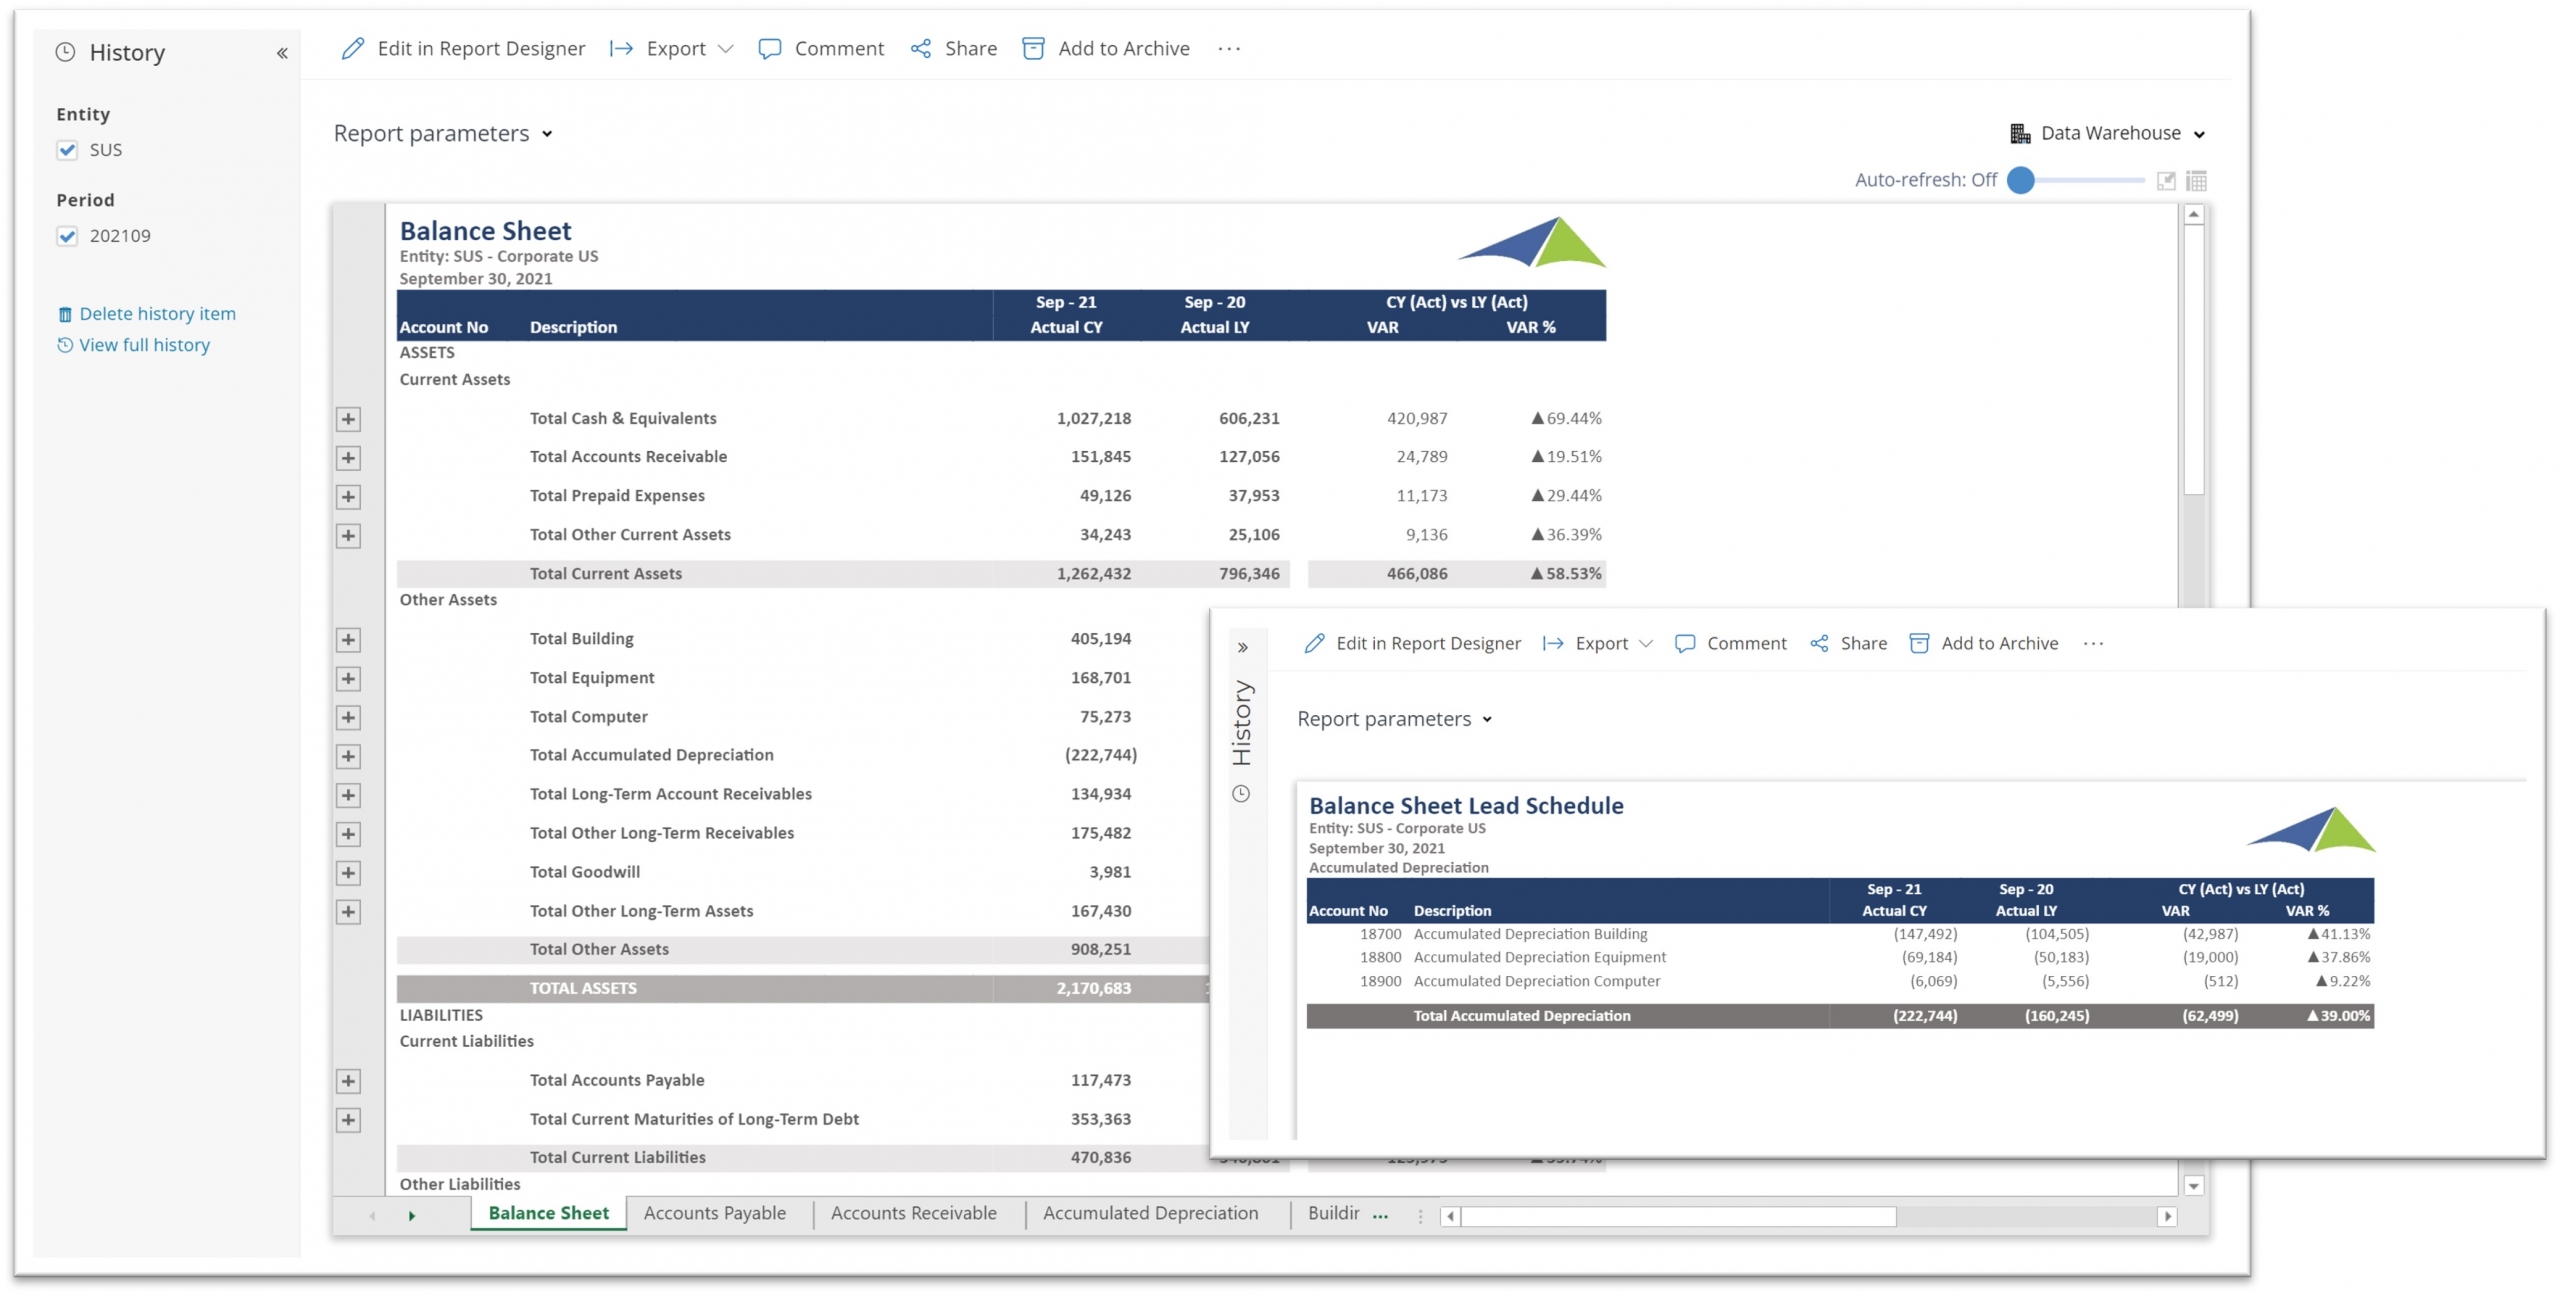
Task: Uncheck the SUS entity checkbox
Action: coord(67,150)
